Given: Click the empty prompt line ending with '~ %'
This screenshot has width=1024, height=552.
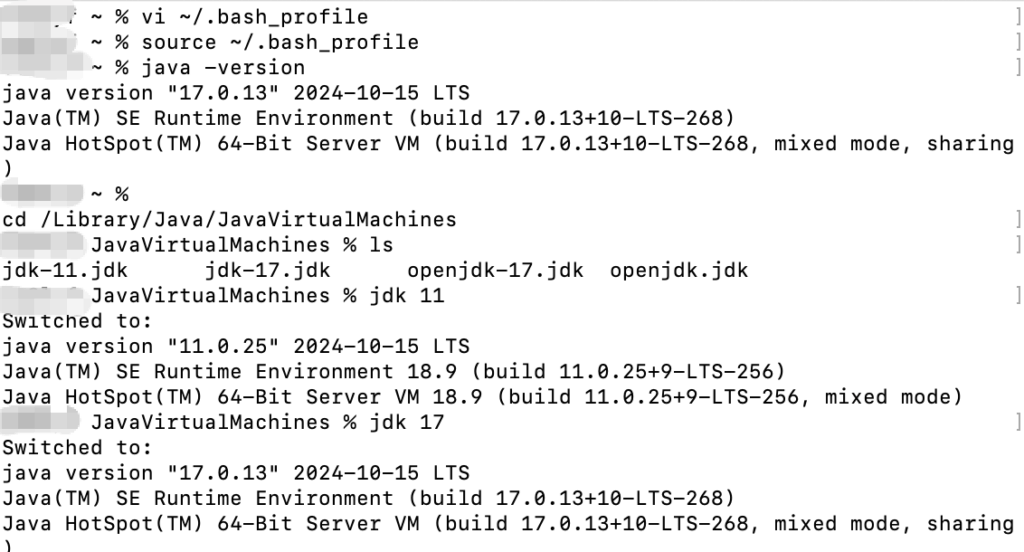Looking at the screenshot, I should 65,194.
